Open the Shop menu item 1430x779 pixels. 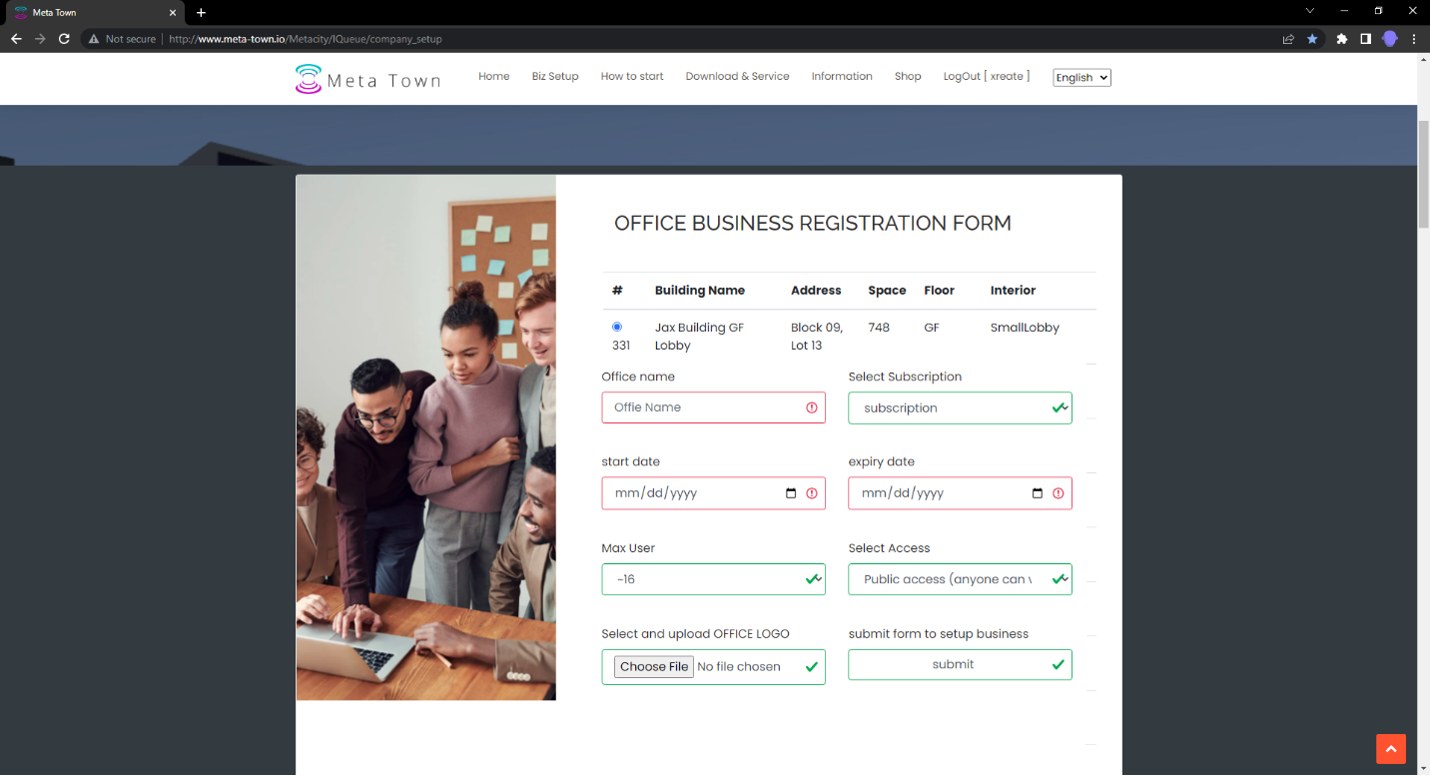(x=908, y=76)
